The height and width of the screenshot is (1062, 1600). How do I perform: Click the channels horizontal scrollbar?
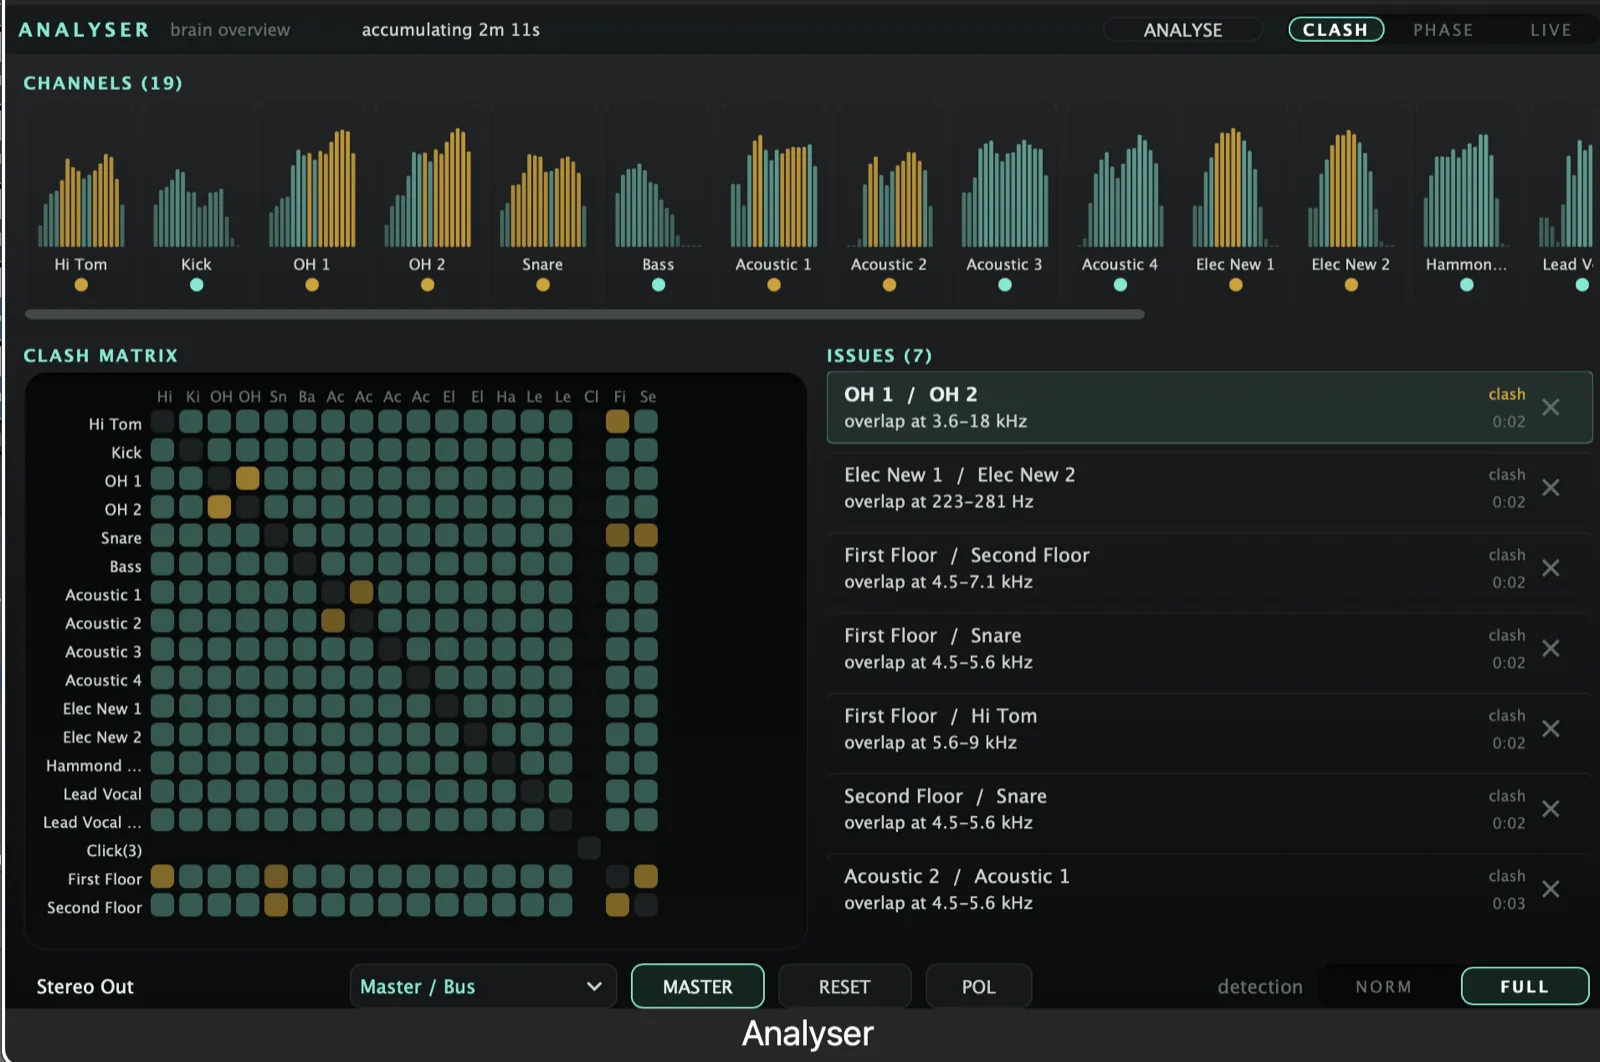point(585,314)
